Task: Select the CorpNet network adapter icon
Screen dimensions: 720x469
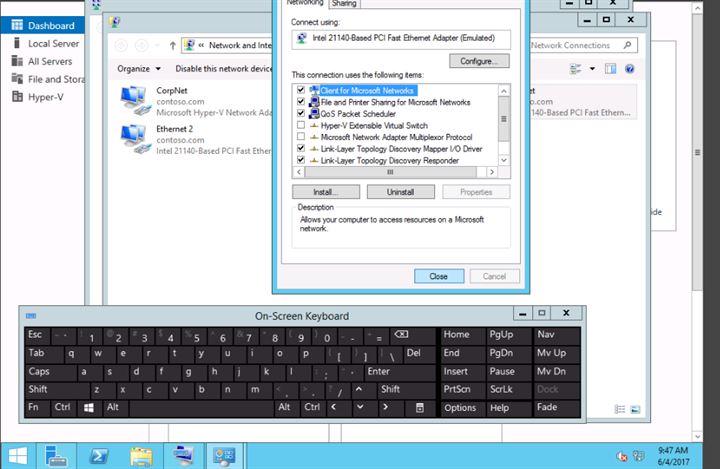Action: tap(135, 101)
